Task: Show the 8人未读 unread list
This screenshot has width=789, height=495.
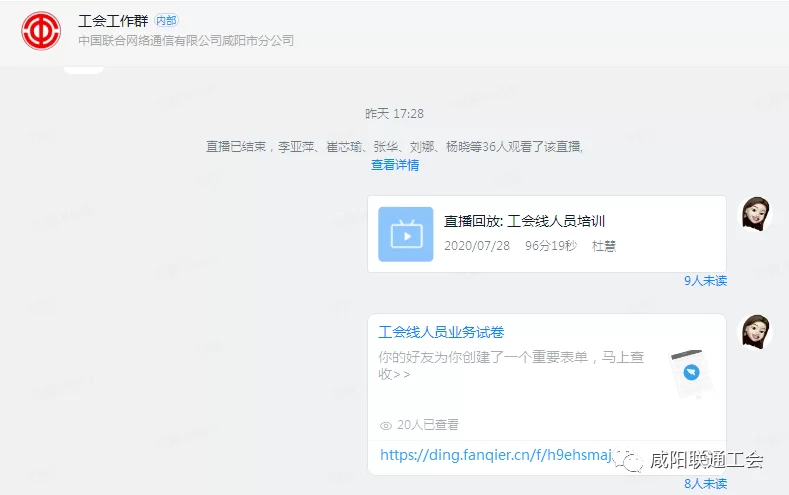Action: [x=705, y=484]
